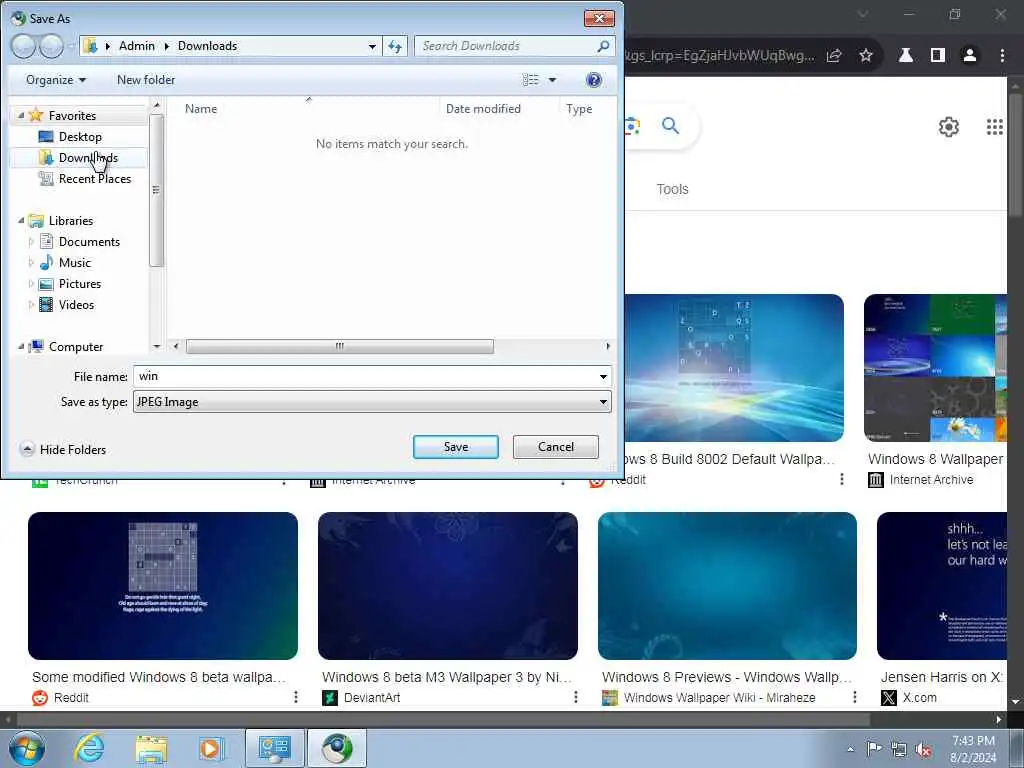Click the Admin breadcrumb in address bar
The height and width of the screenshot is (768, 1024).
[x=136, y=46]
